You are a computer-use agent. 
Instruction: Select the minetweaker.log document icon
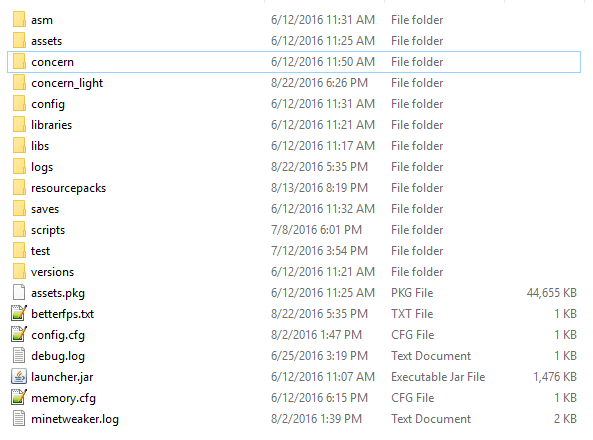pos(19,418)
